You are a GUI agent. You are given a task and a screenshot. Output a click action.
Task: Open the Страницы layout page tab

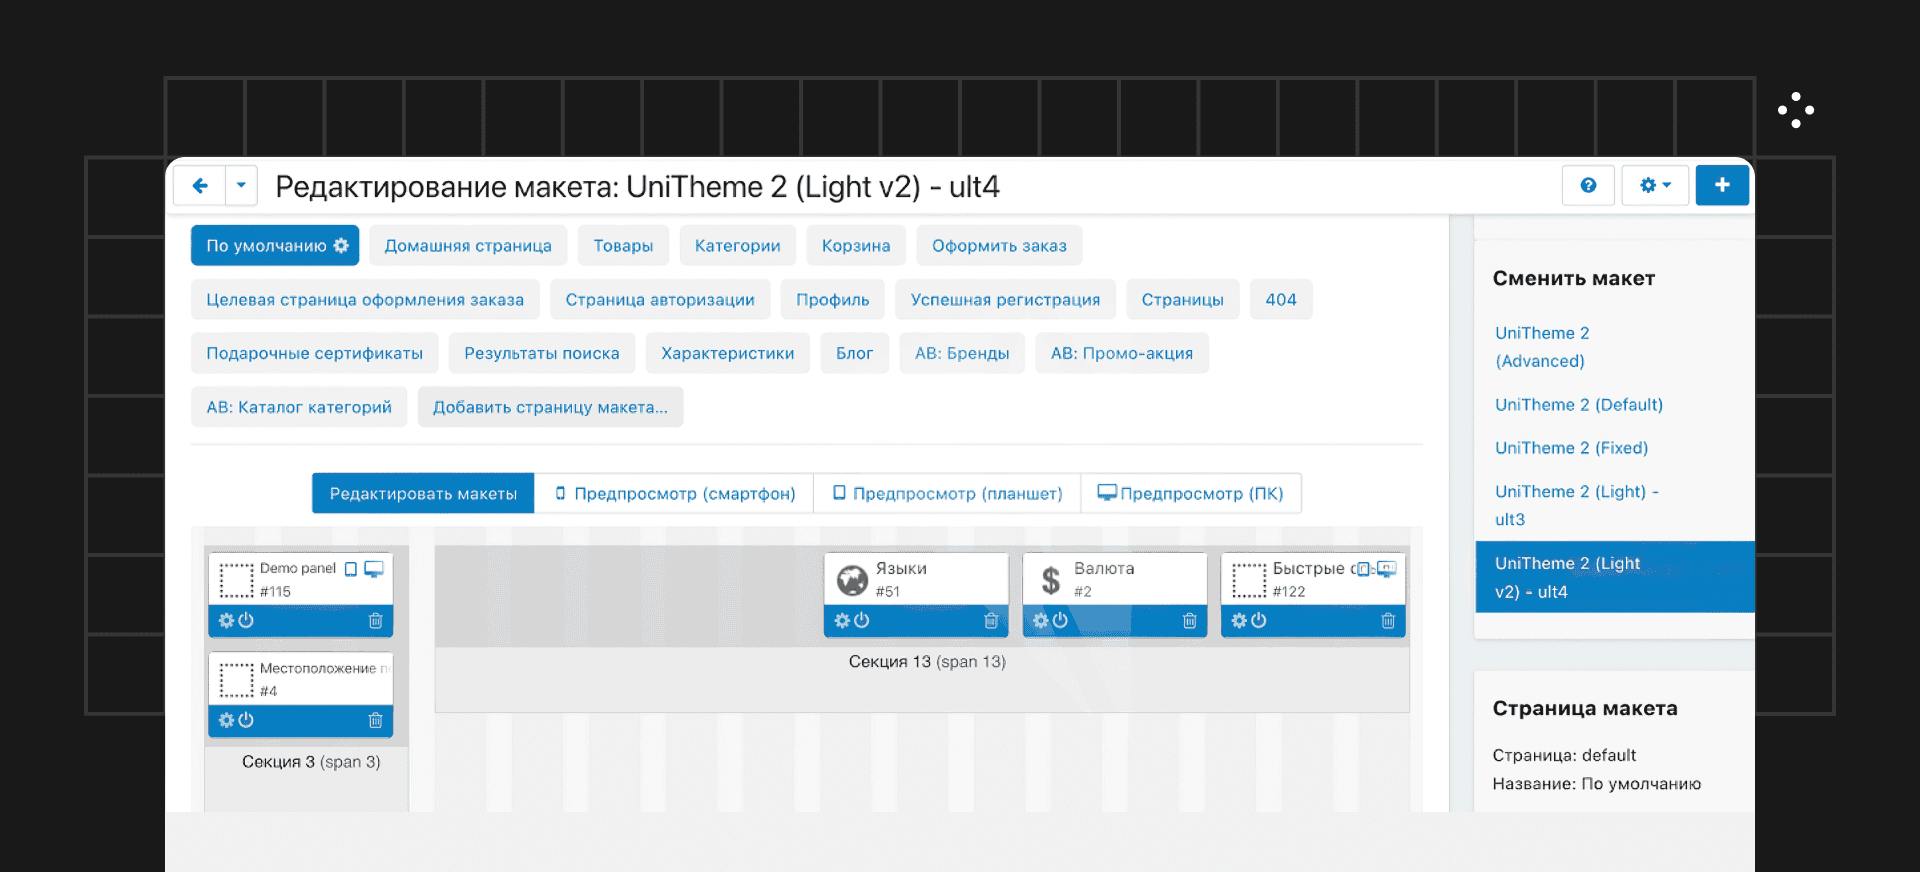tap(1183, 300)
